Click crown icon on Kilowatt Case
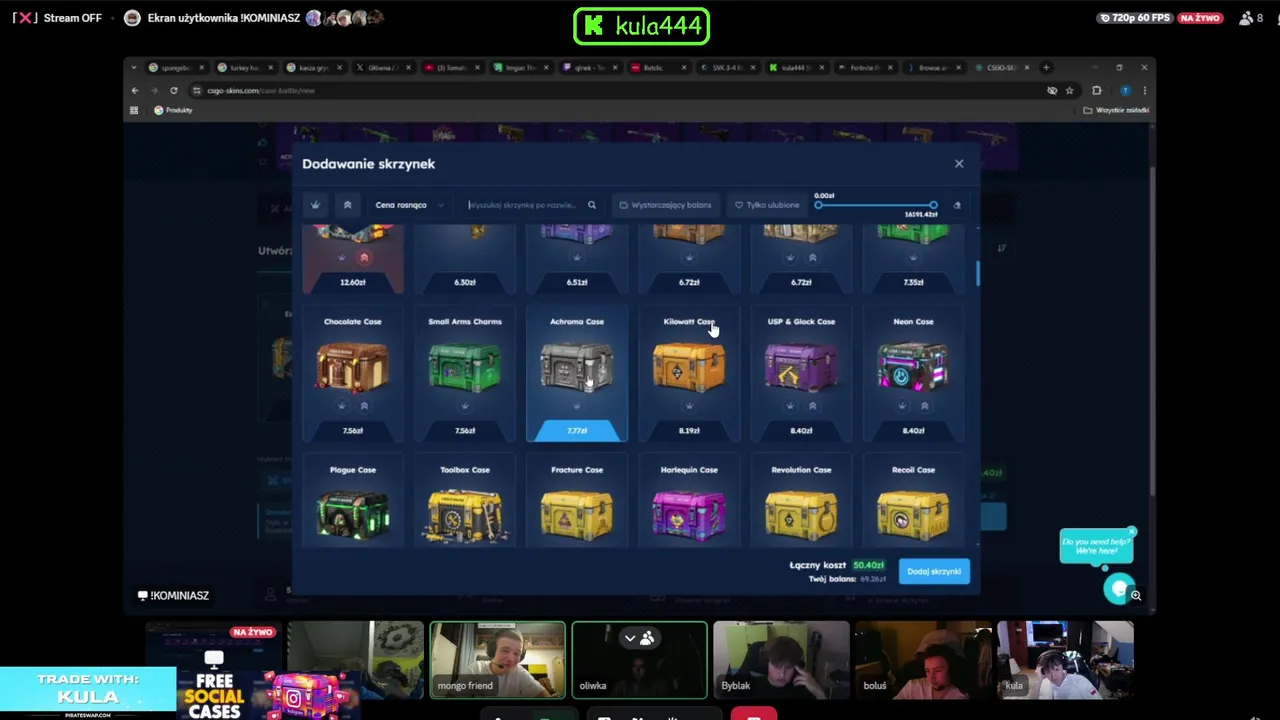This screenshot has height=720, width=1280. point(689,406)
